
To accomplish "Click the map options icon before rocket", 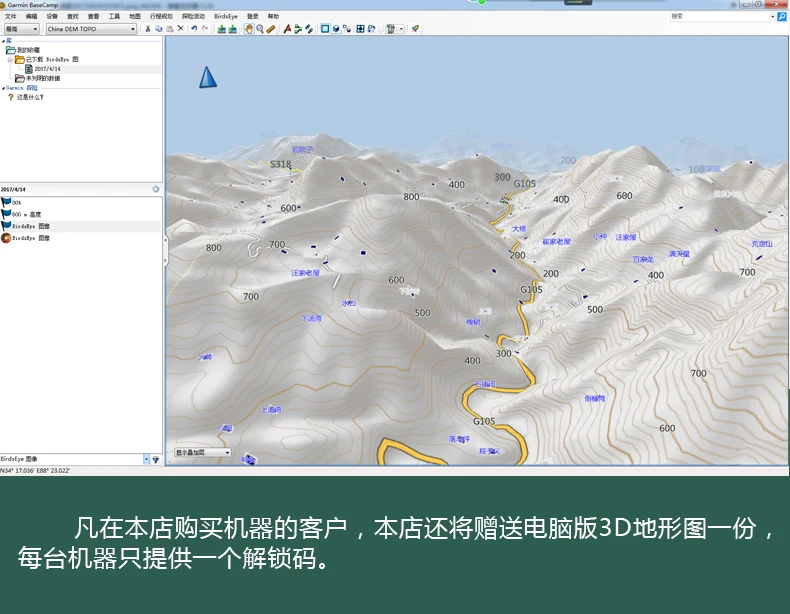I will point(390,29).
